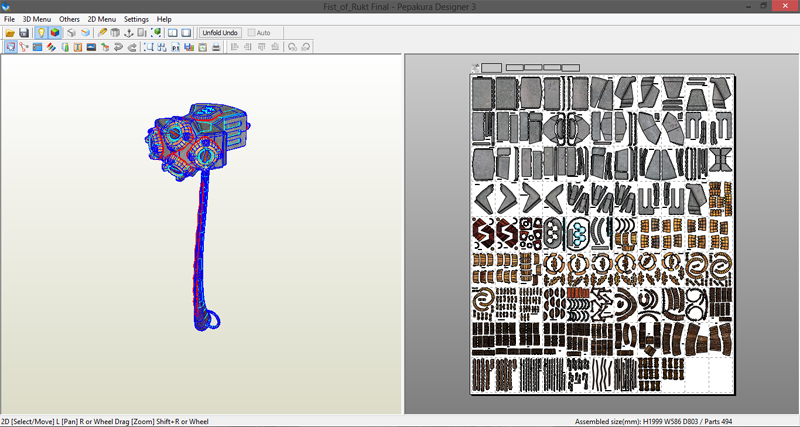Select the light blue hexagon part on sheet
This screenshot has height=427, width=800.
578,234
